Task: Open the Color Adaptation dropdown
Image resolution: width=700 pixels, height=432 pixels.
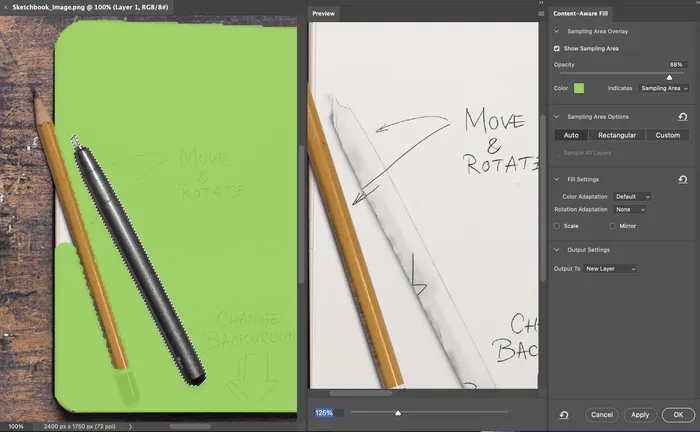Action: (632, 197)
